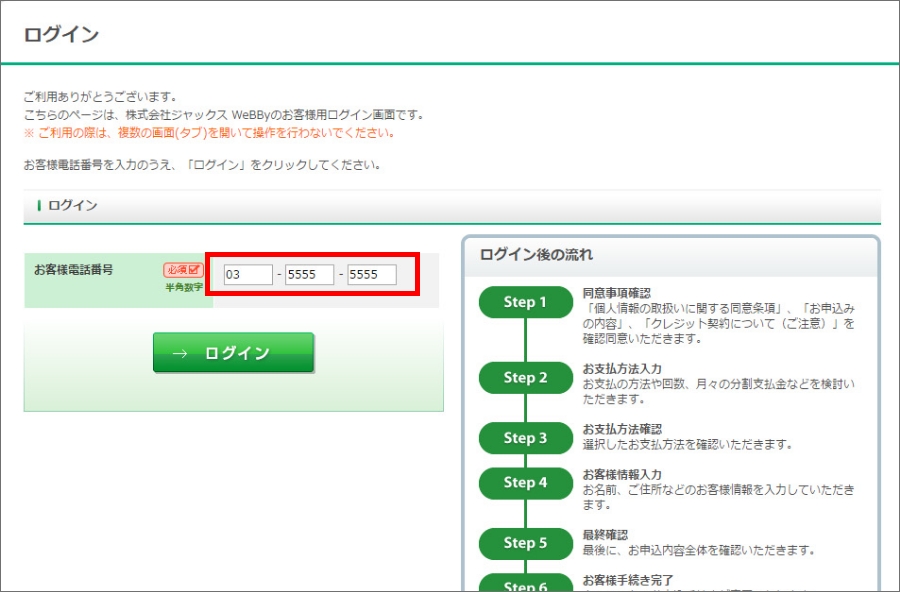Click the お支払方法入力 step title

pyautogui.click(x=622, y=369)
